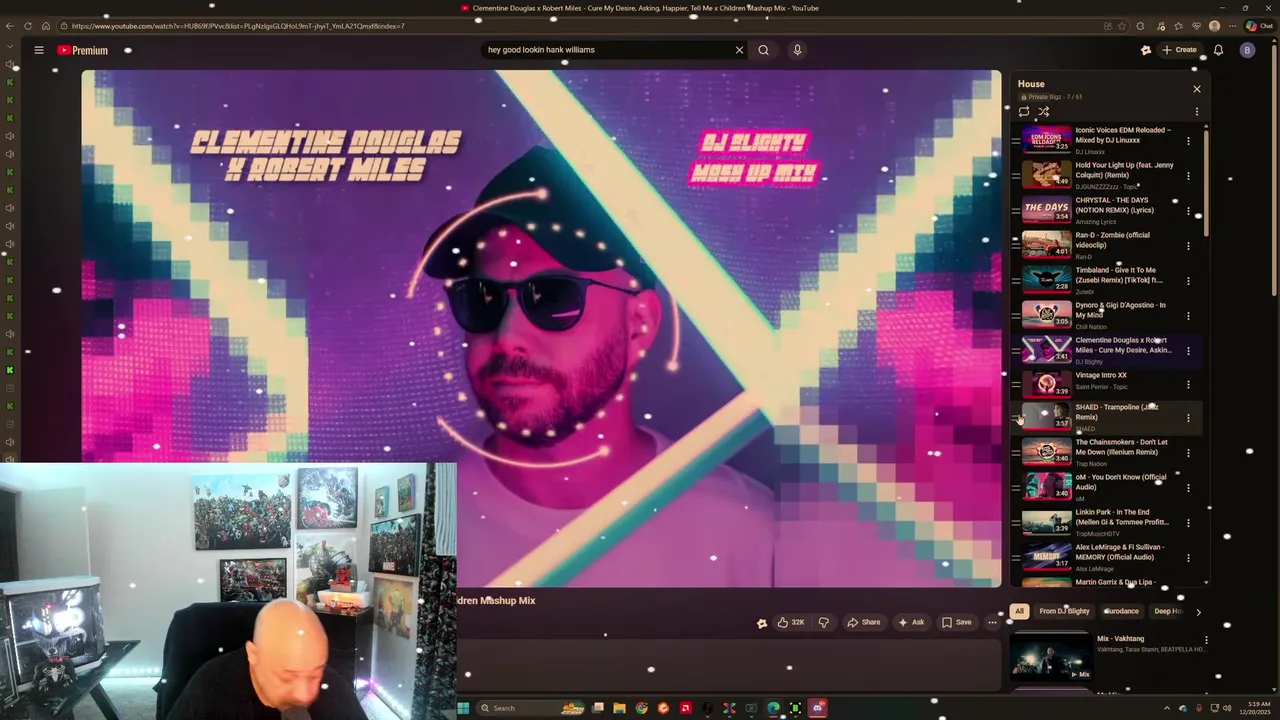Click Dynoro & Gigi D'Agostino thumbnail

[x=1046, y=315]
